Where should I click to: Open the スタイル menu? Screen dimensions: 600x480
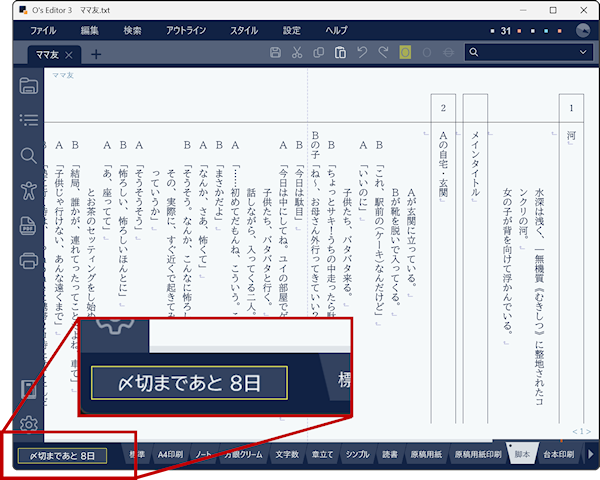244,30
